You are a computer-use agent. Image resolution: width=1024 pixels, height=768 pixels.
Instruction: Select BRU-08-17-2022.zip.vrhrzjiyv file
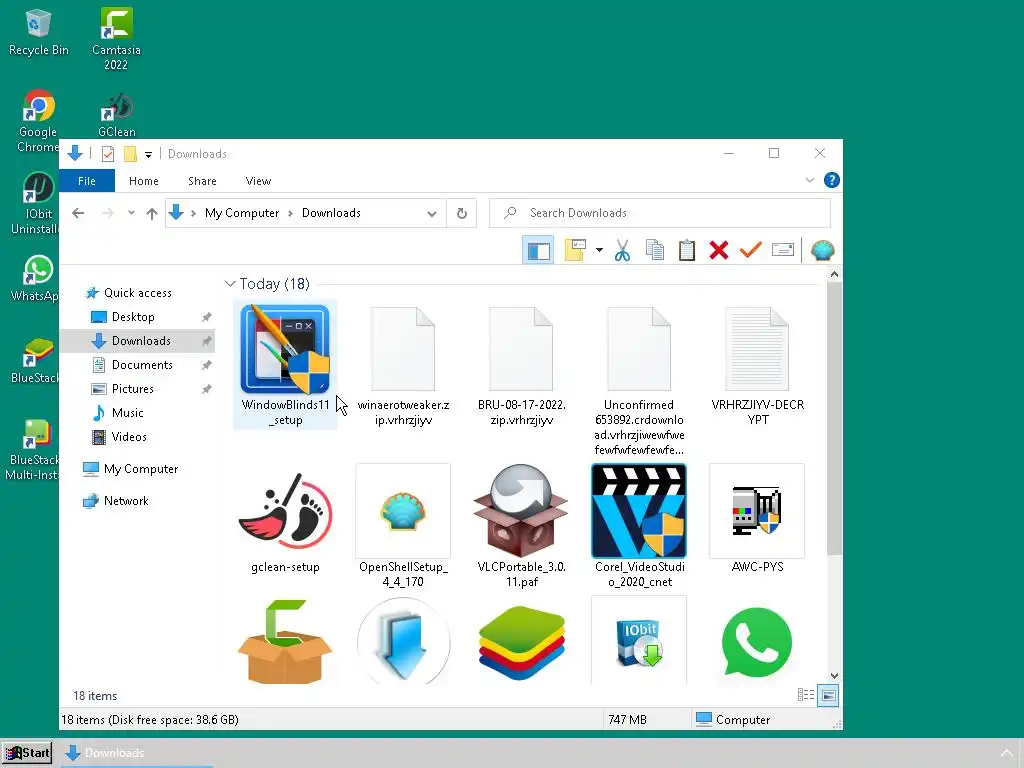point(521,365)
